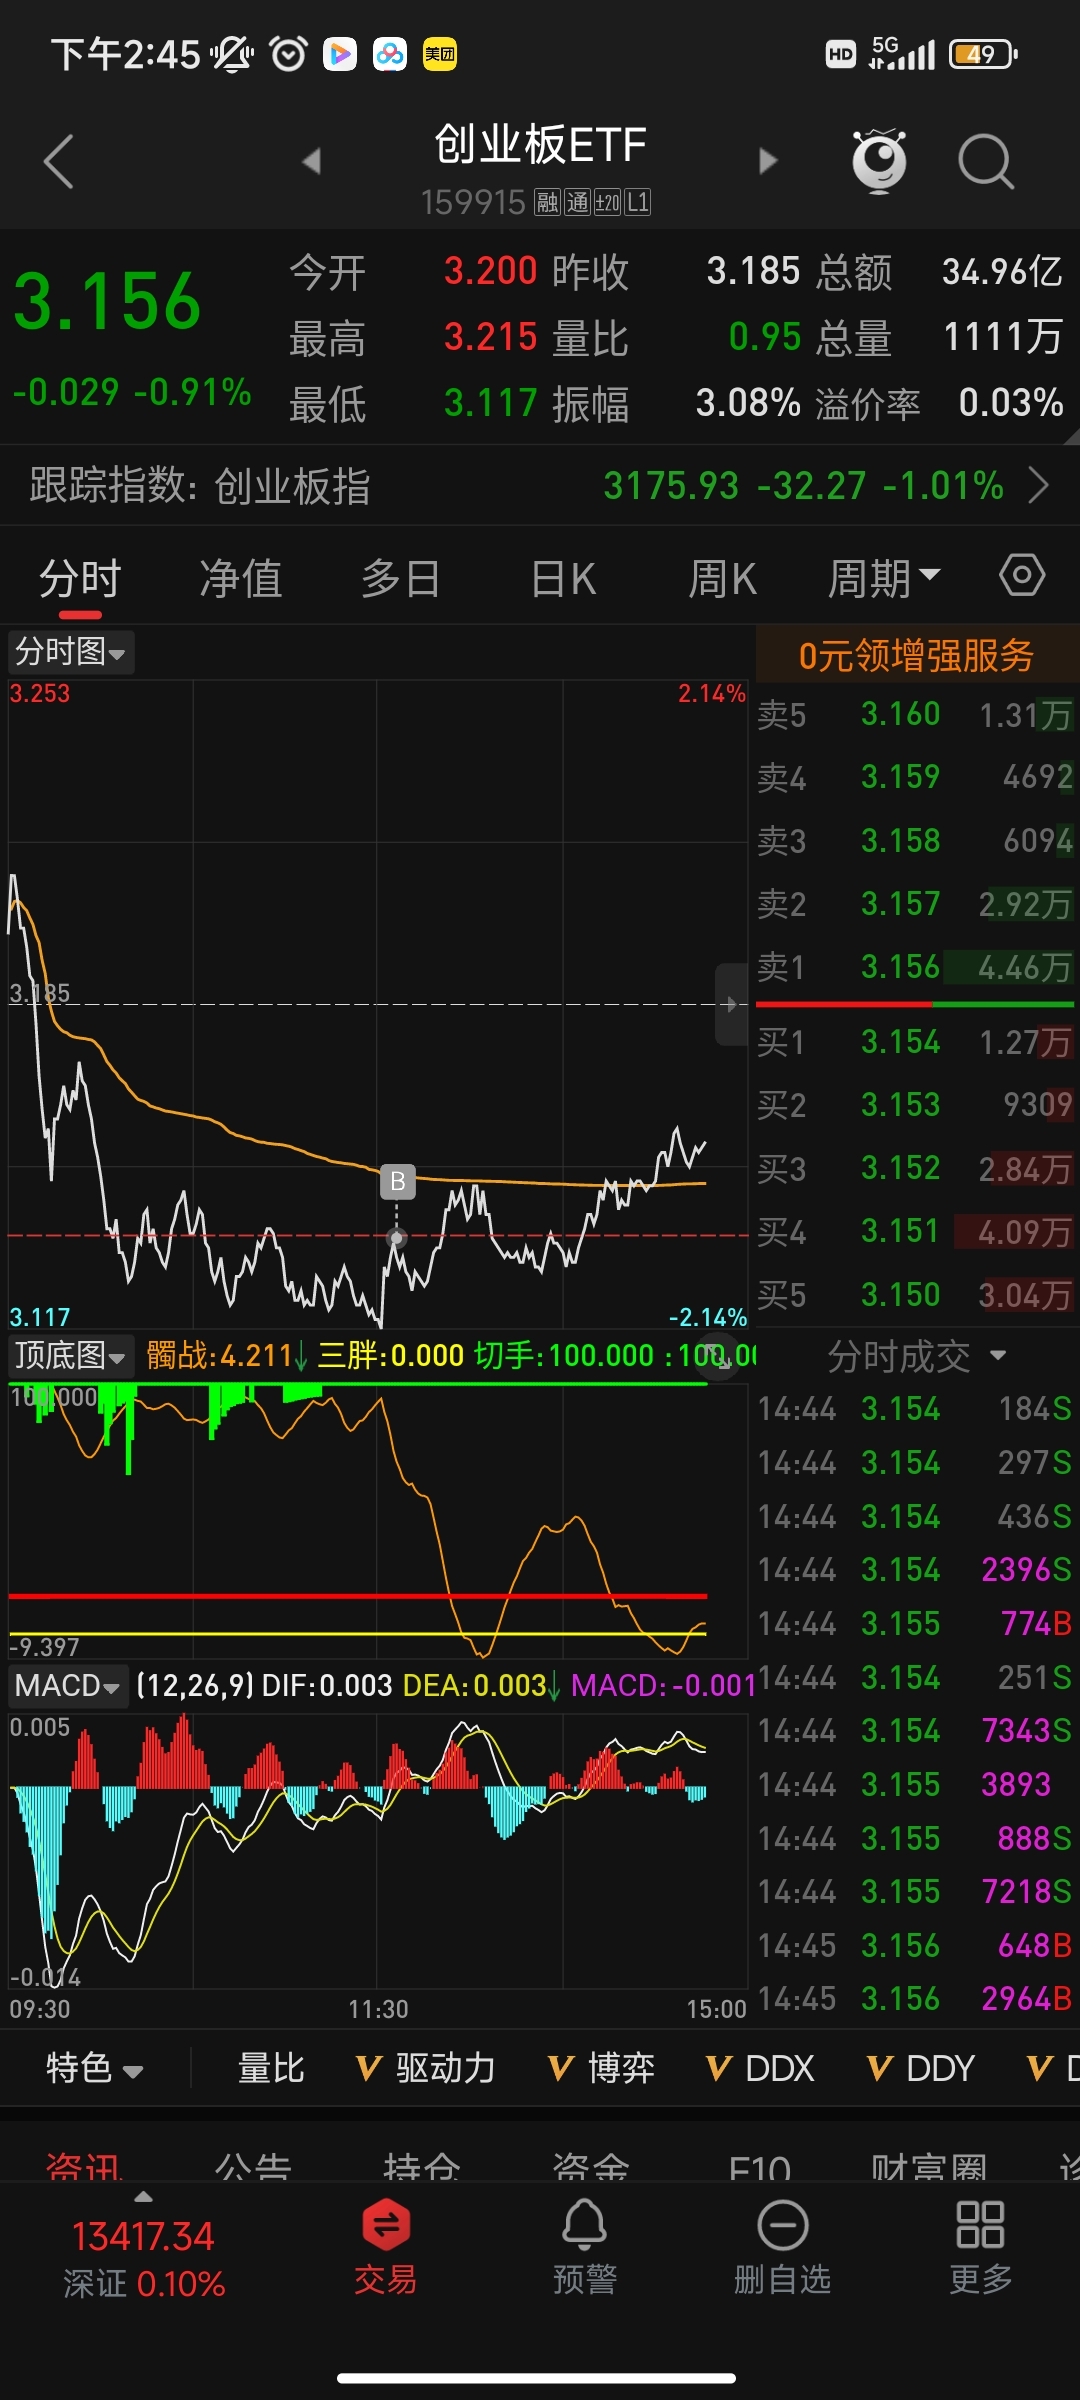Viewport: 1080px width, 2400px height.
Task: Select 量比 indicator button
Action: coord(271,2068)
